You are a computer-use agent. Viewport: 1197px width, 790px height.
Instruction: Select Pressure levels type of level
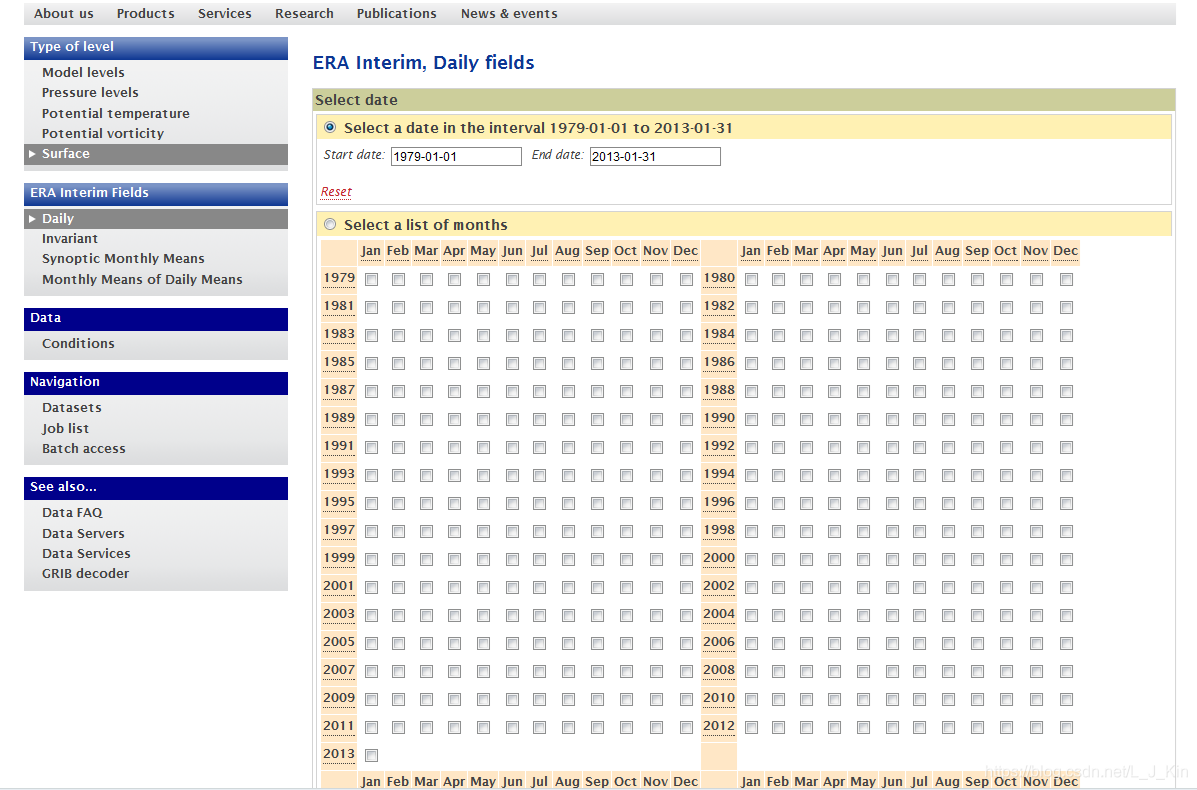click(90, 92)
